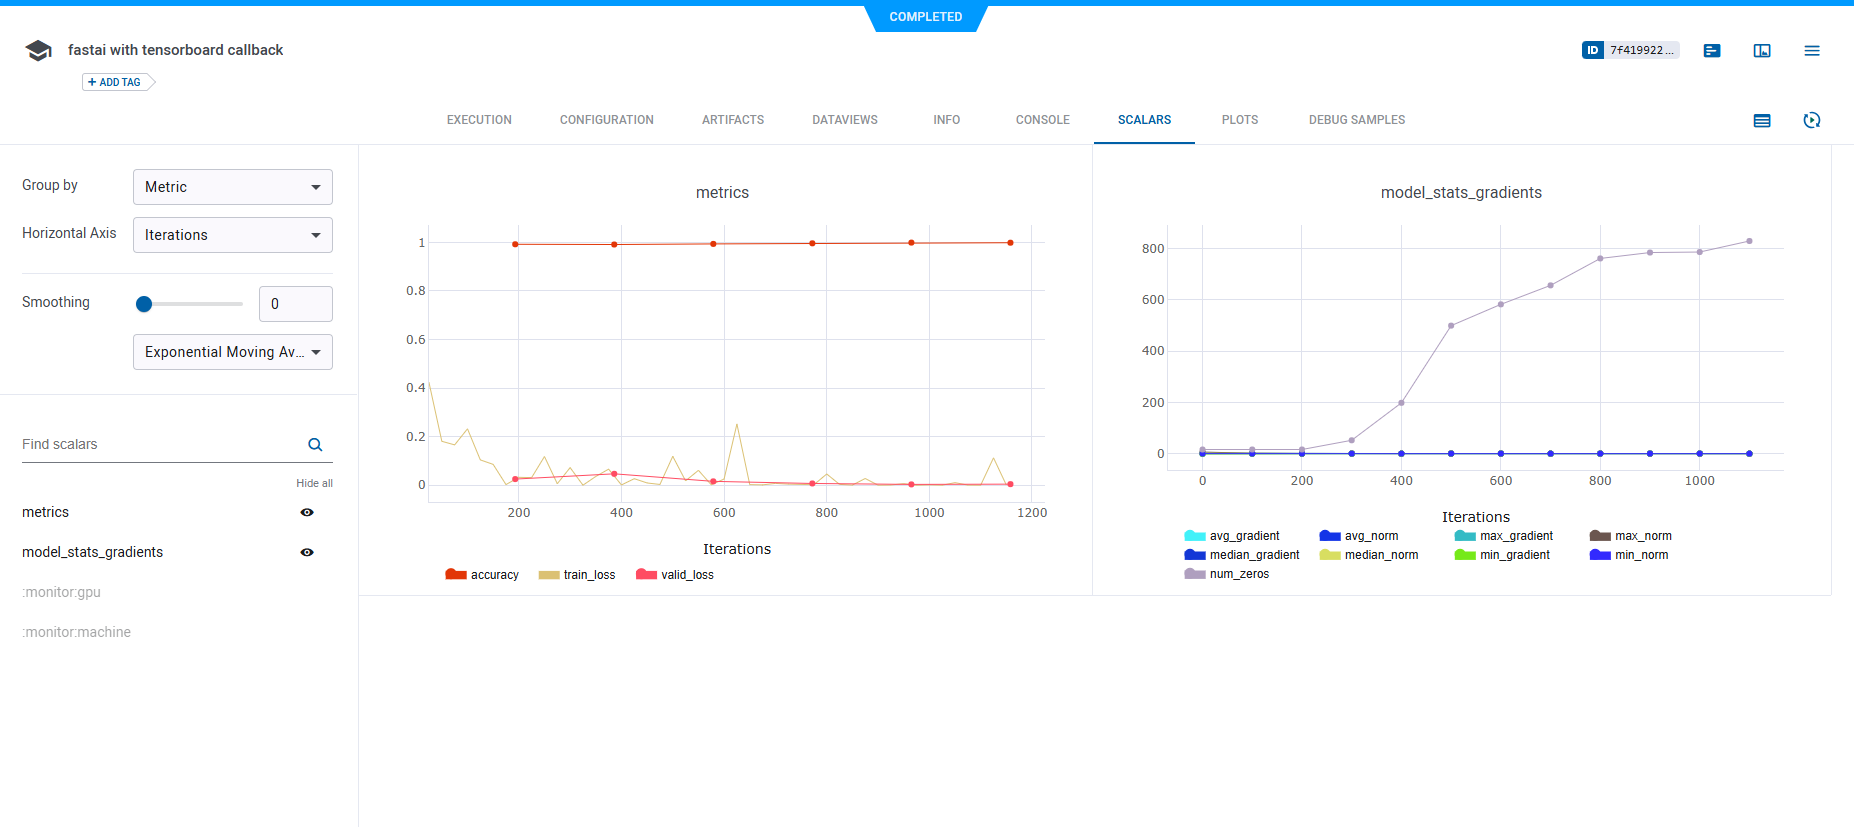The height and width of the screenshot is (827, 1854).
Task: Click the experiment graduation cap icon
Action: (38, 51)
